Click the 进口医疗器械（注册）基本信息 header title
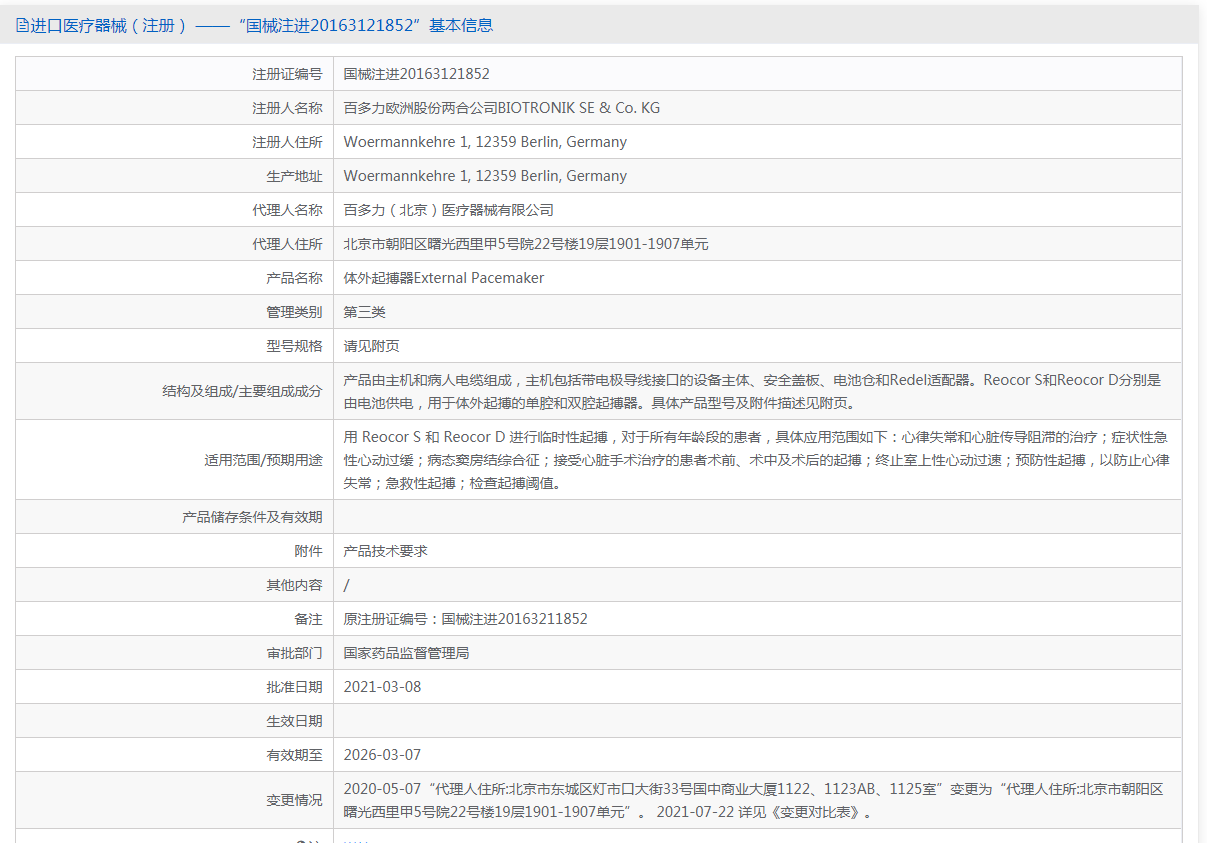This screenshot has height=843, width=1207. click(262, 26)
